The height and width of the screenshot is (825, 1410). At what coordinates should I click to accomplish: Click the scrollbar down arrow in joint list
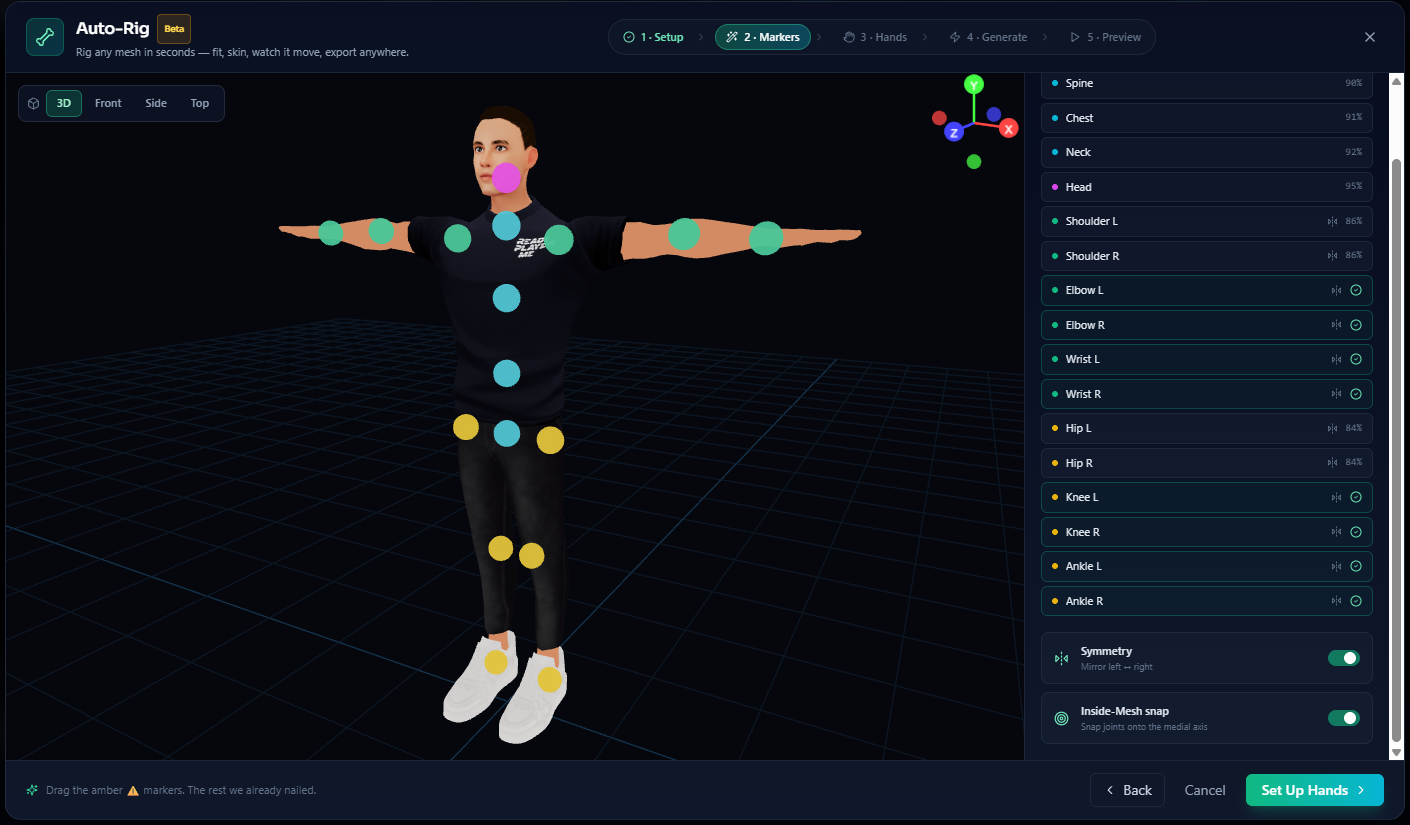pos(1397,753)
